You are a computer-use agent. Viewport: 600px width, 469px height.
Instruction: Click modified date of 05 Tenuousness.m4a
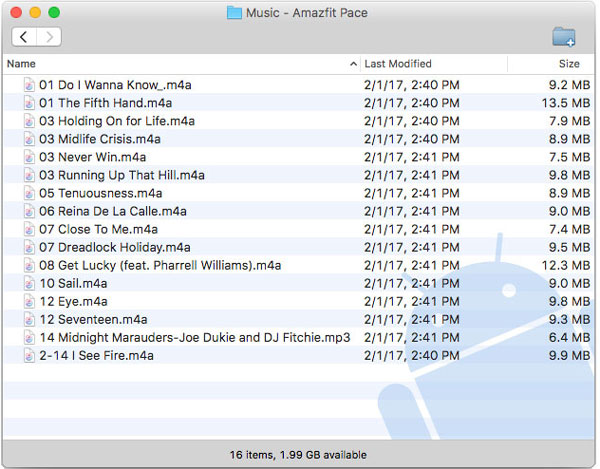pyautogui.click(x=412, y=193)
